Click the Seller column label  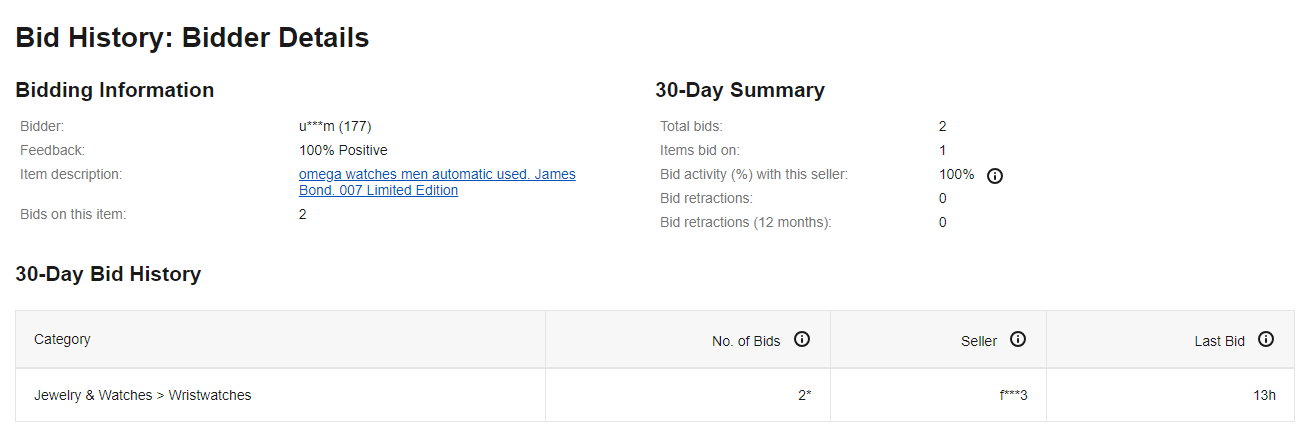coord(979,341)
